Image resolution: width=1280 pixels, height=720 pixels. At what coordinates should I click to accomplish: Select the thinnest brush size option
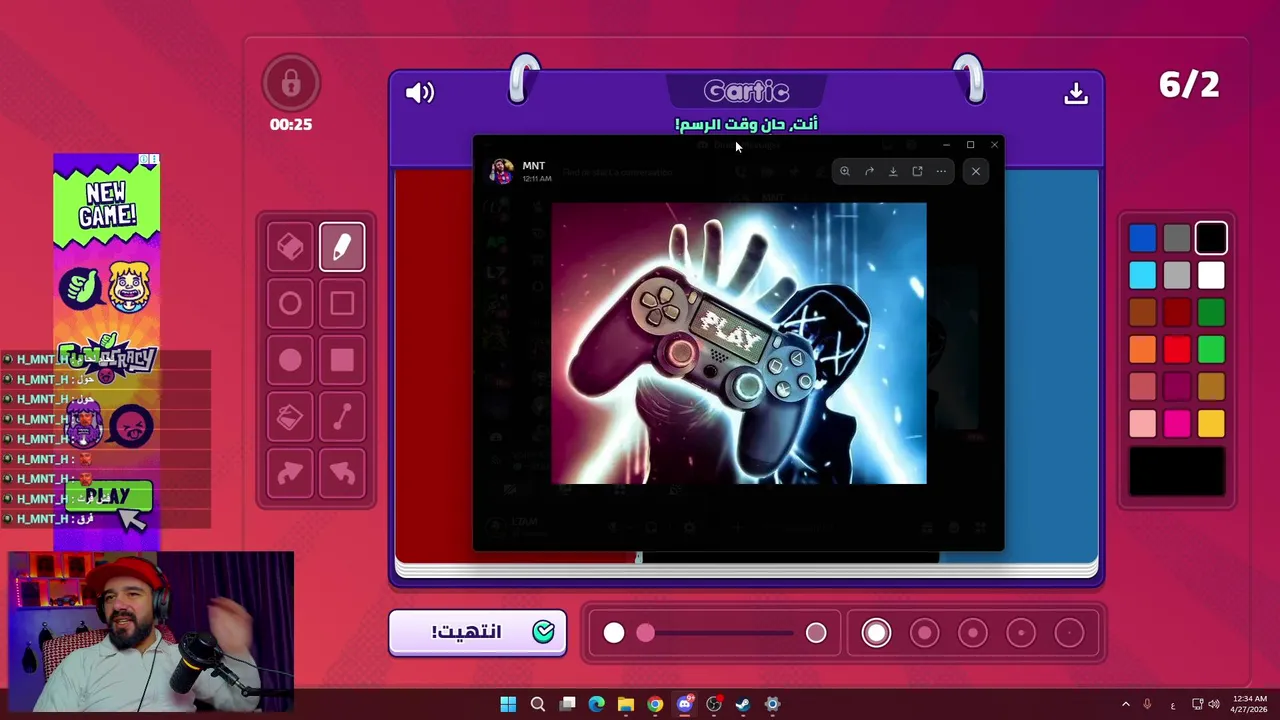point(1069,633)
